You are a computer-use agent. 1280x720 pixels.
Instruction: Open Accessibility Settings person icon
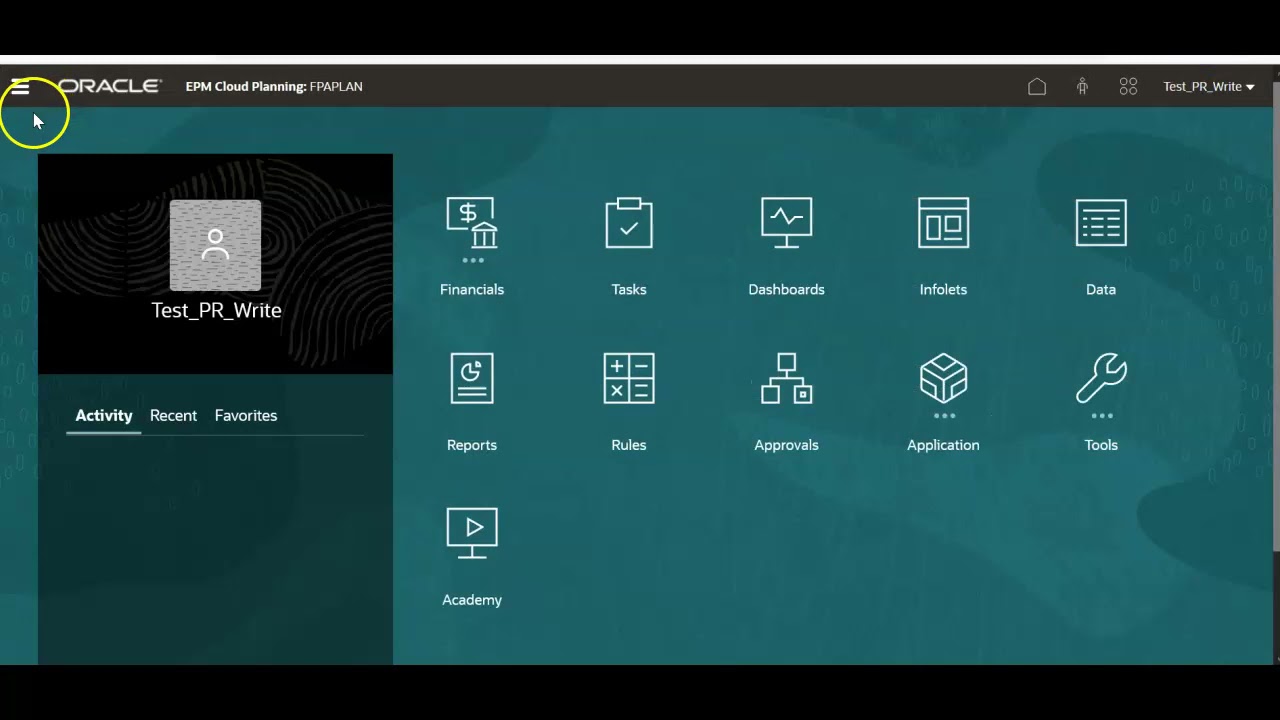tap(1082, 87)
